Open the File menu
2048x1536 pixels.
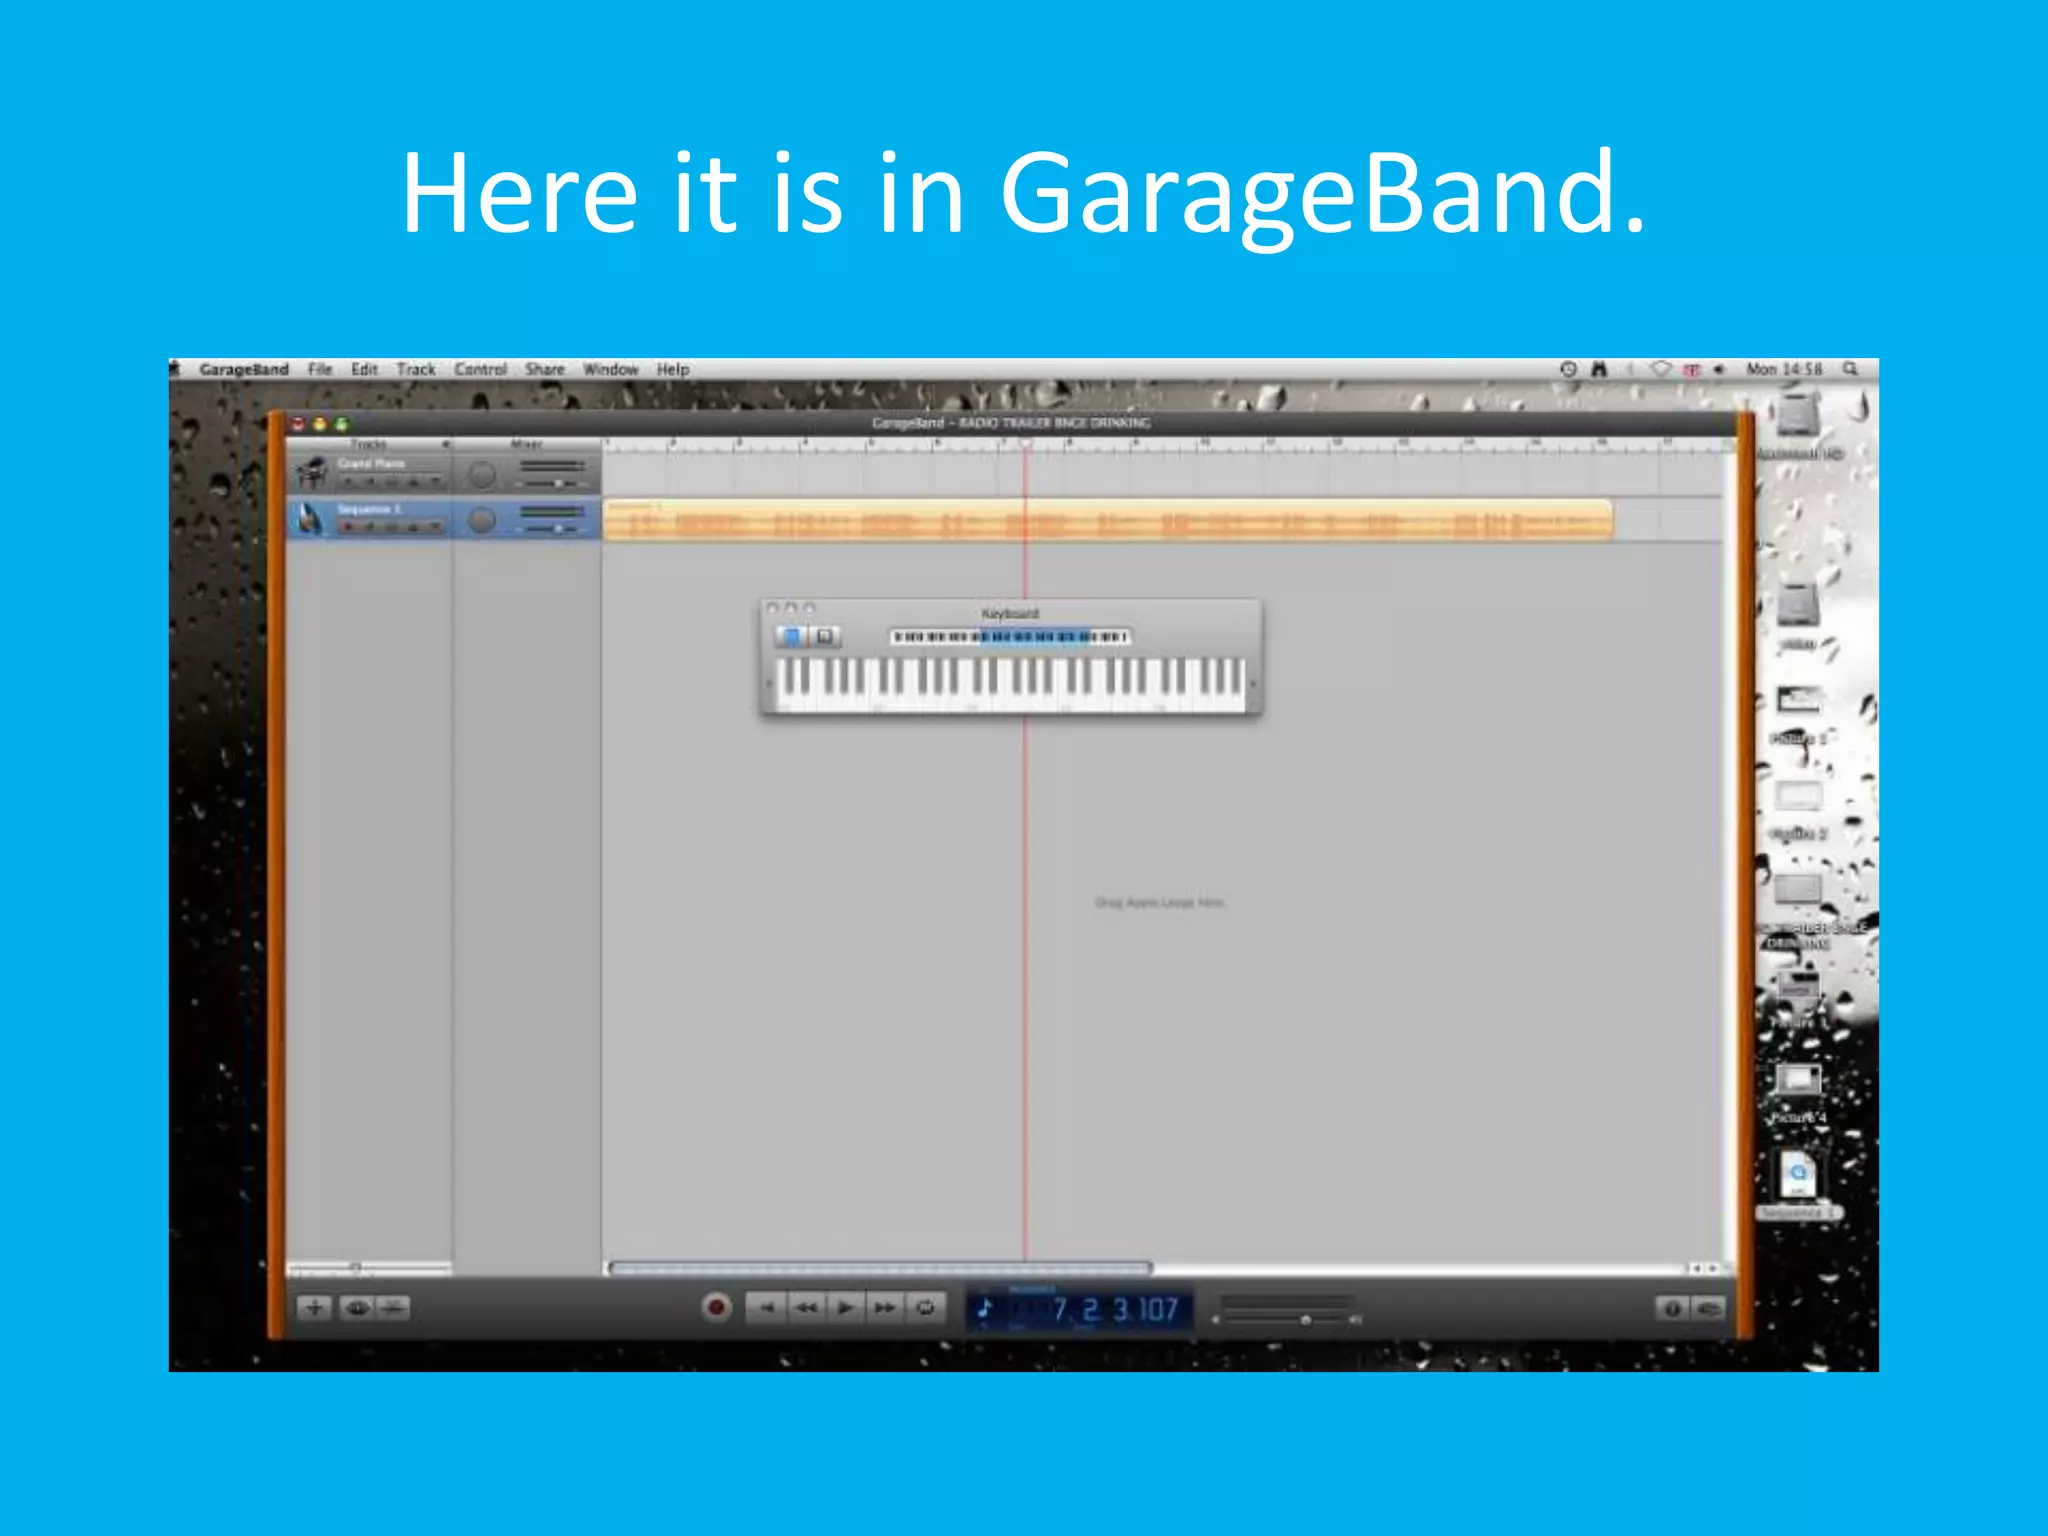(320, 369)
